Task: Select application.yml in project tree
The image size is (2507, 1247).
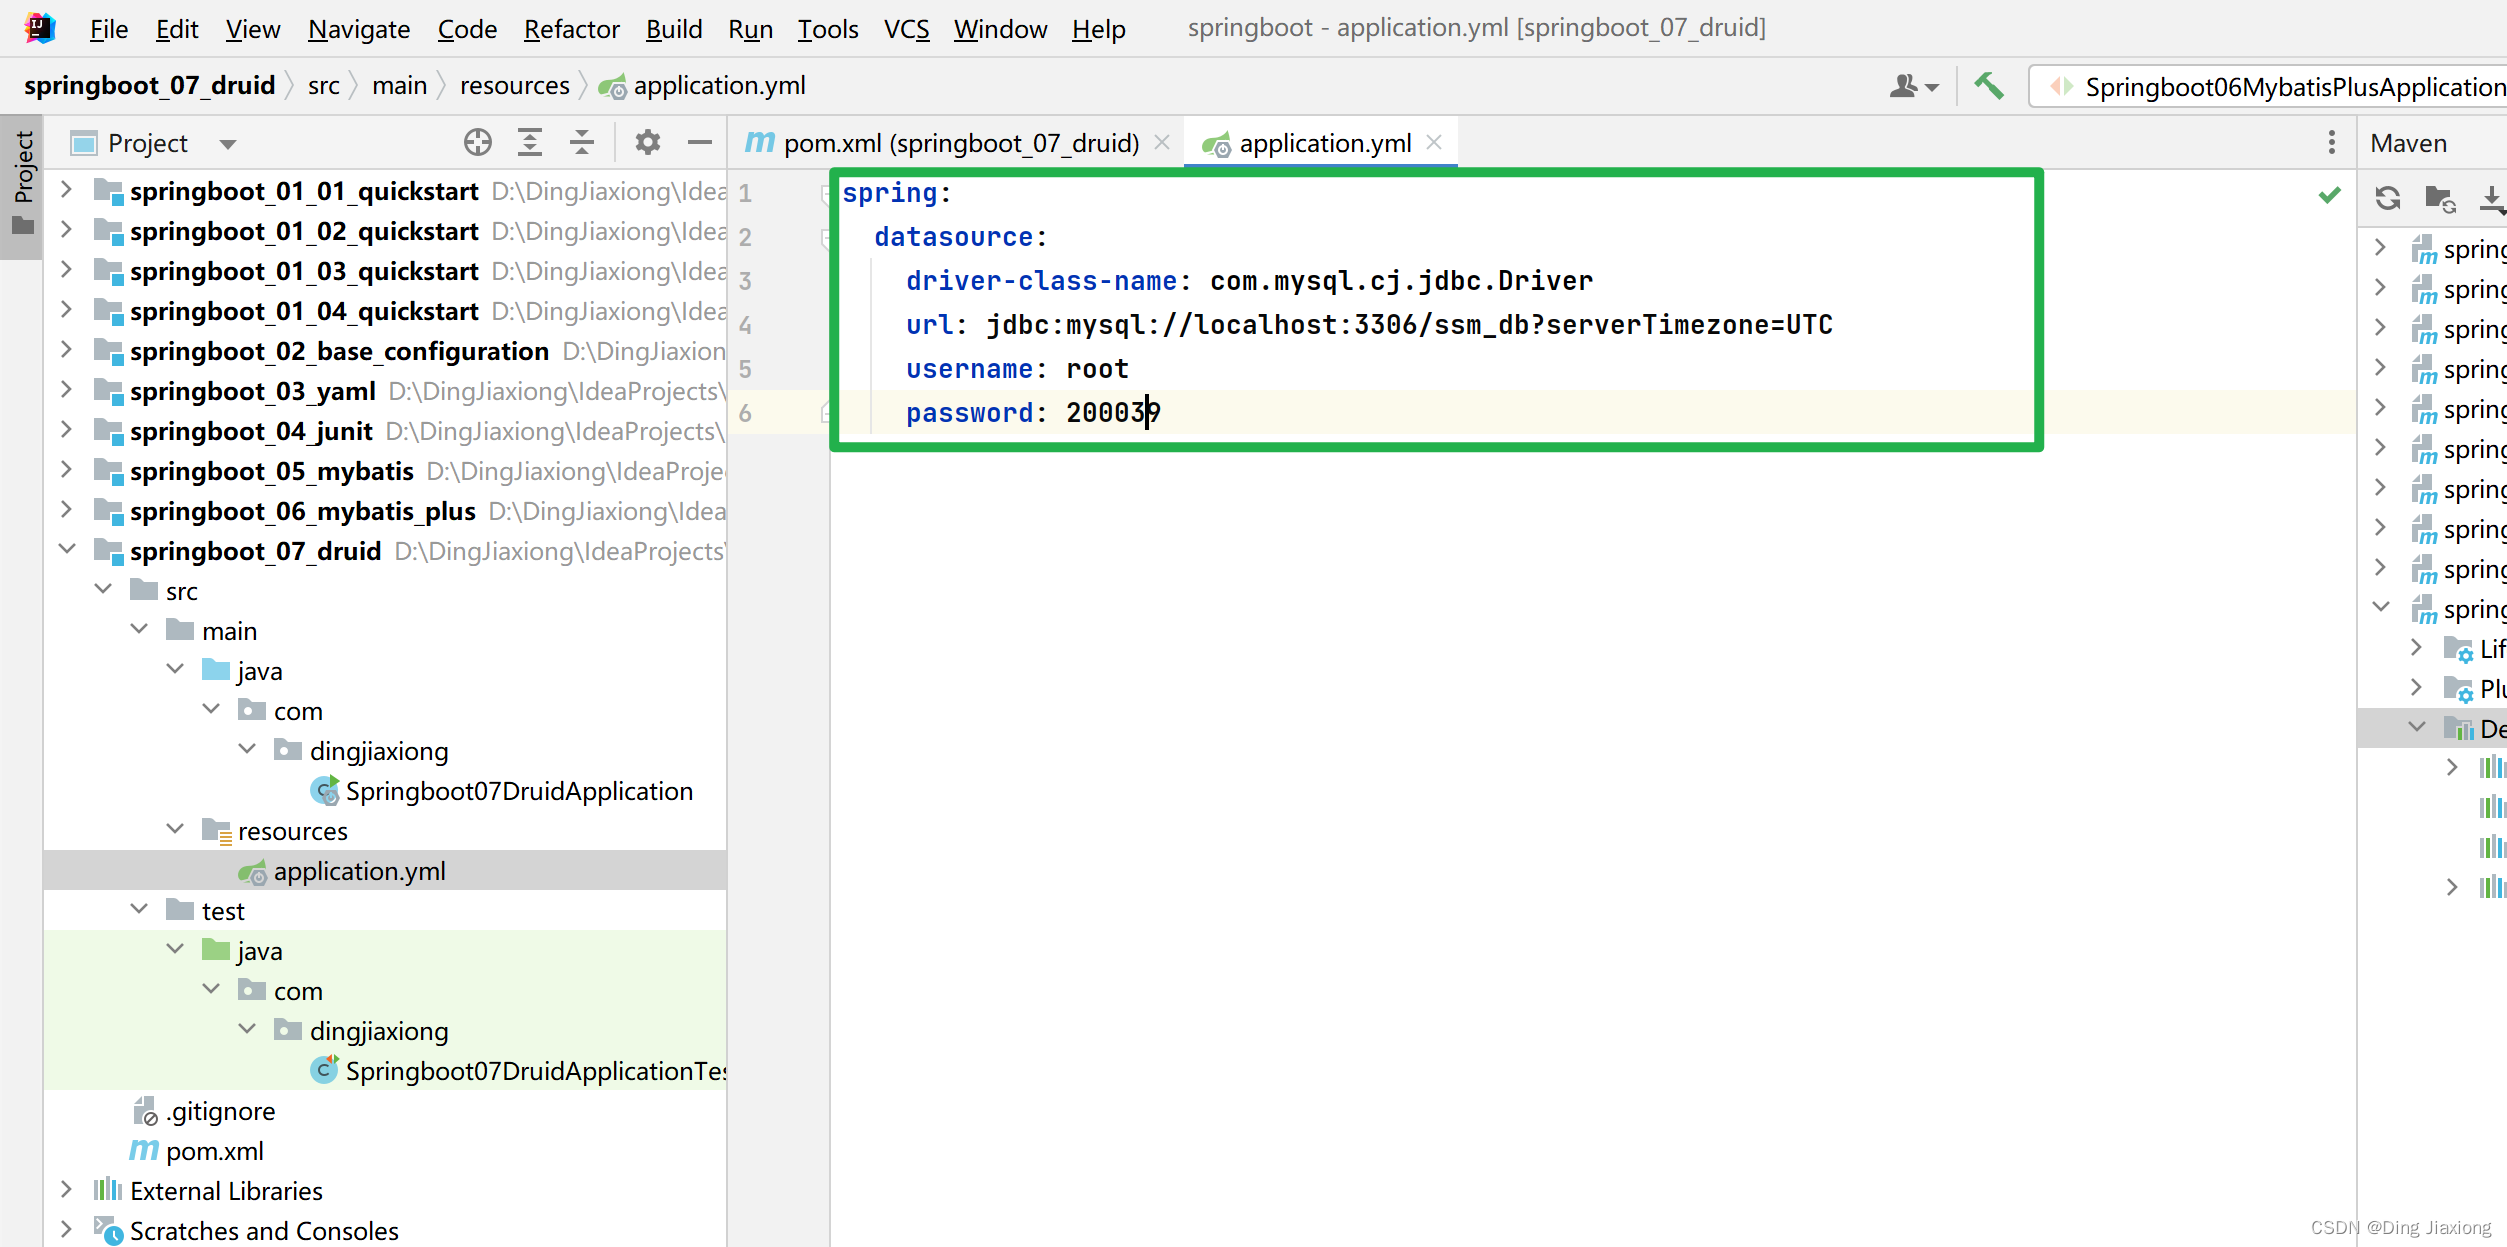Action: point(385,871)
